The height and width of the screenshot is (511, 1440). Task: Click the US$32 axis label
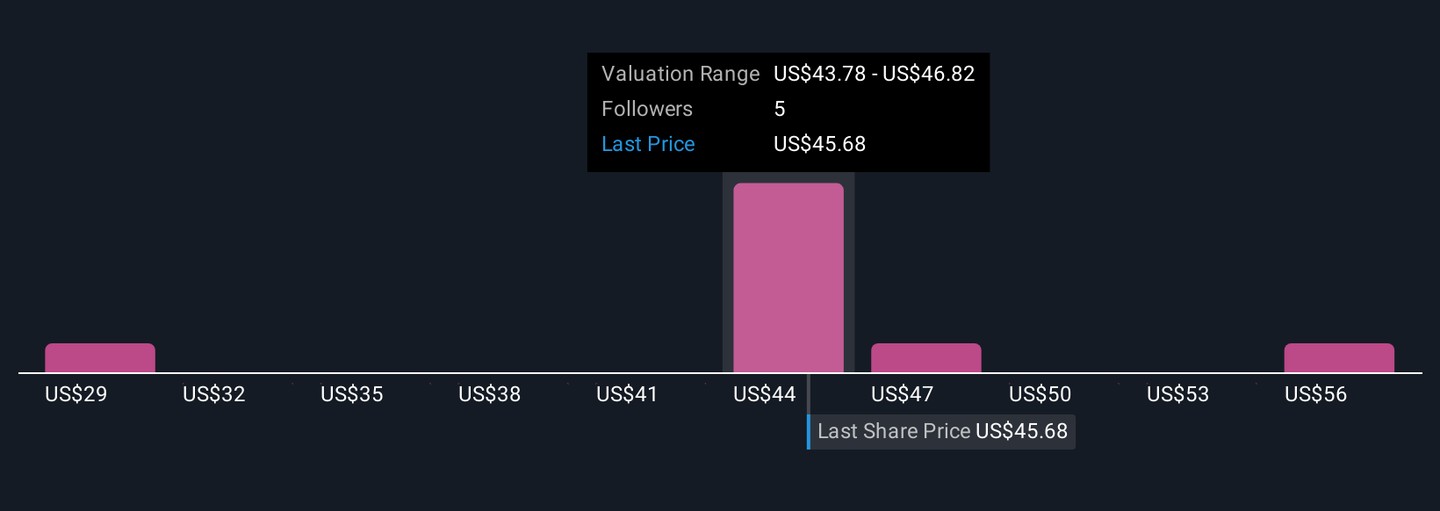tap(214, 395)
